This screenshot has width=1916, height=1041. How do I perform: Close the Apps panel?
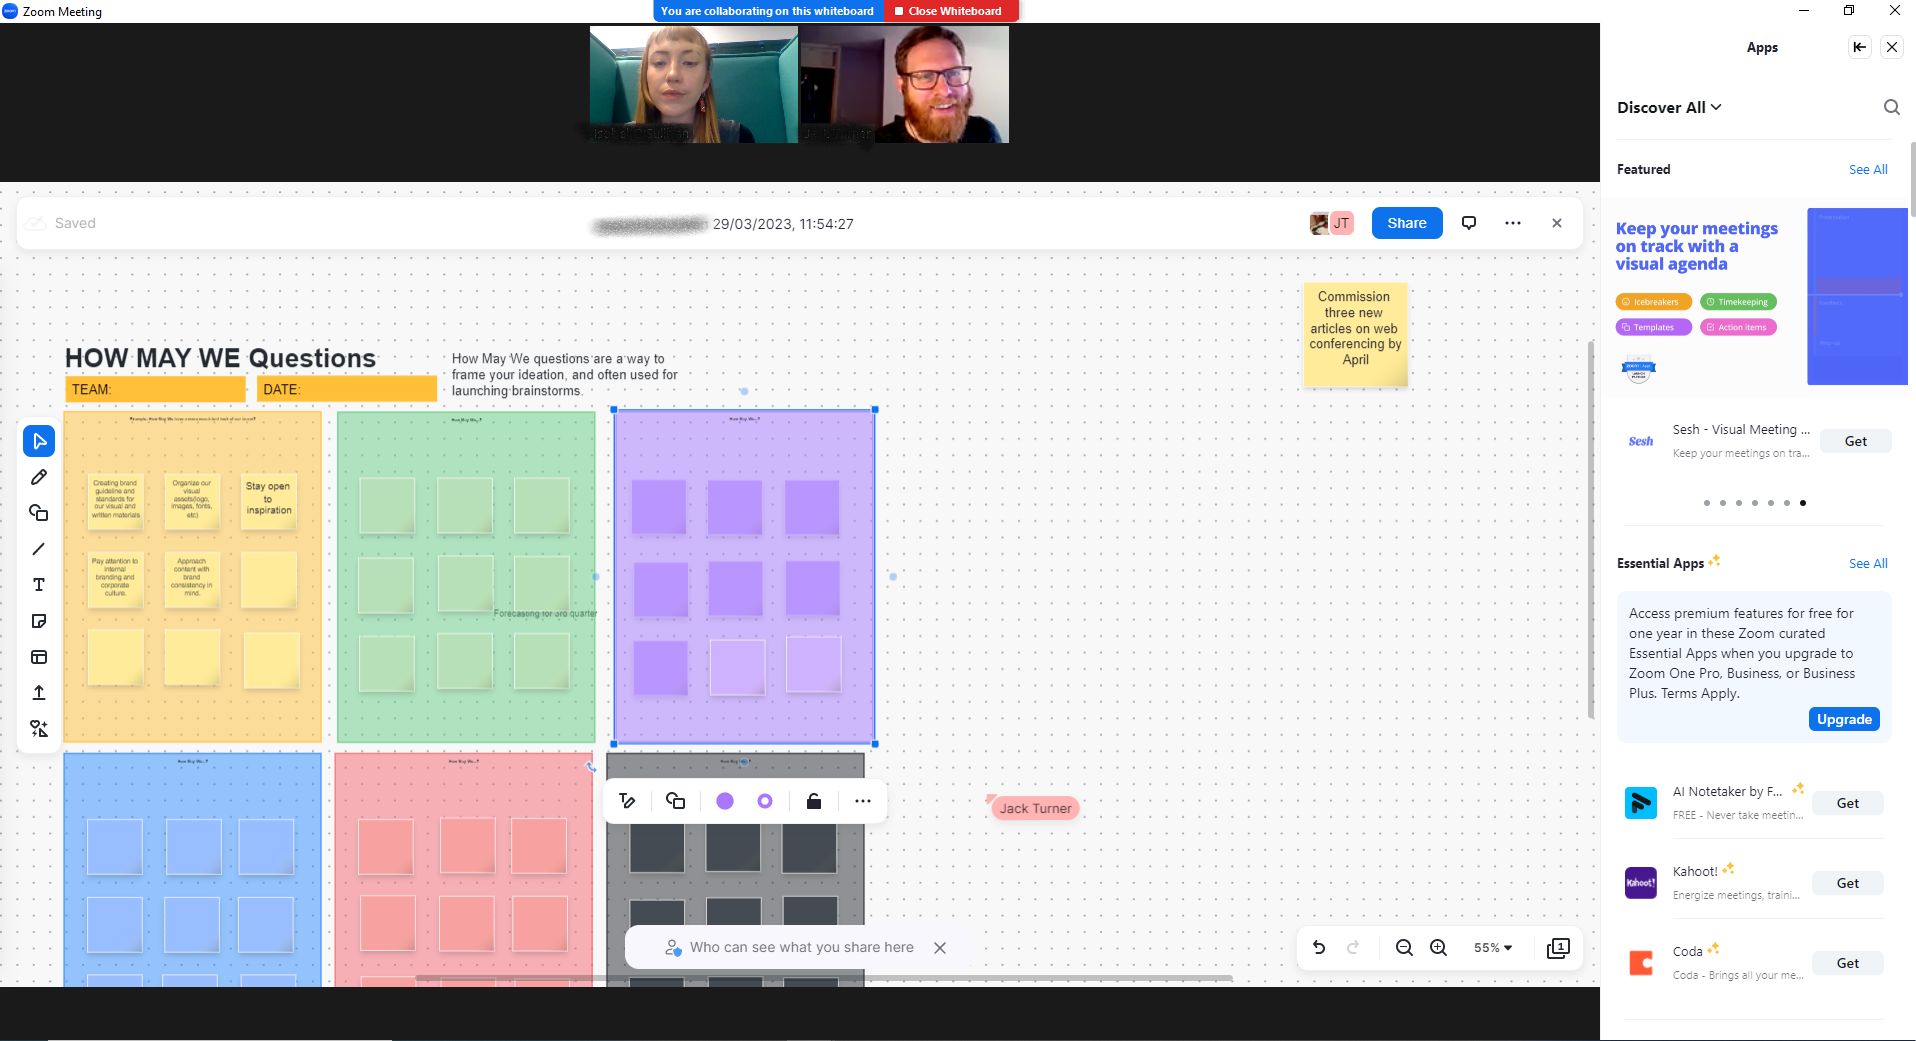pyautogui.click(x=1892, y=47)
